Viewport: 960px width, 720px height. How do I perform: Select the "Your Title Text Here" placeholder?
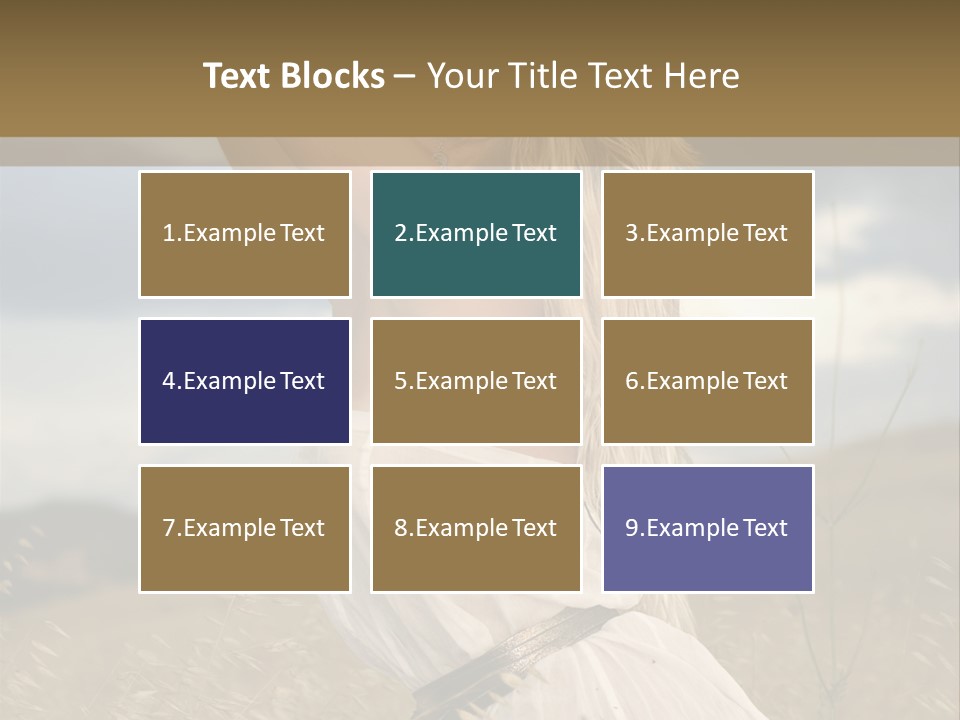point(583,76)
